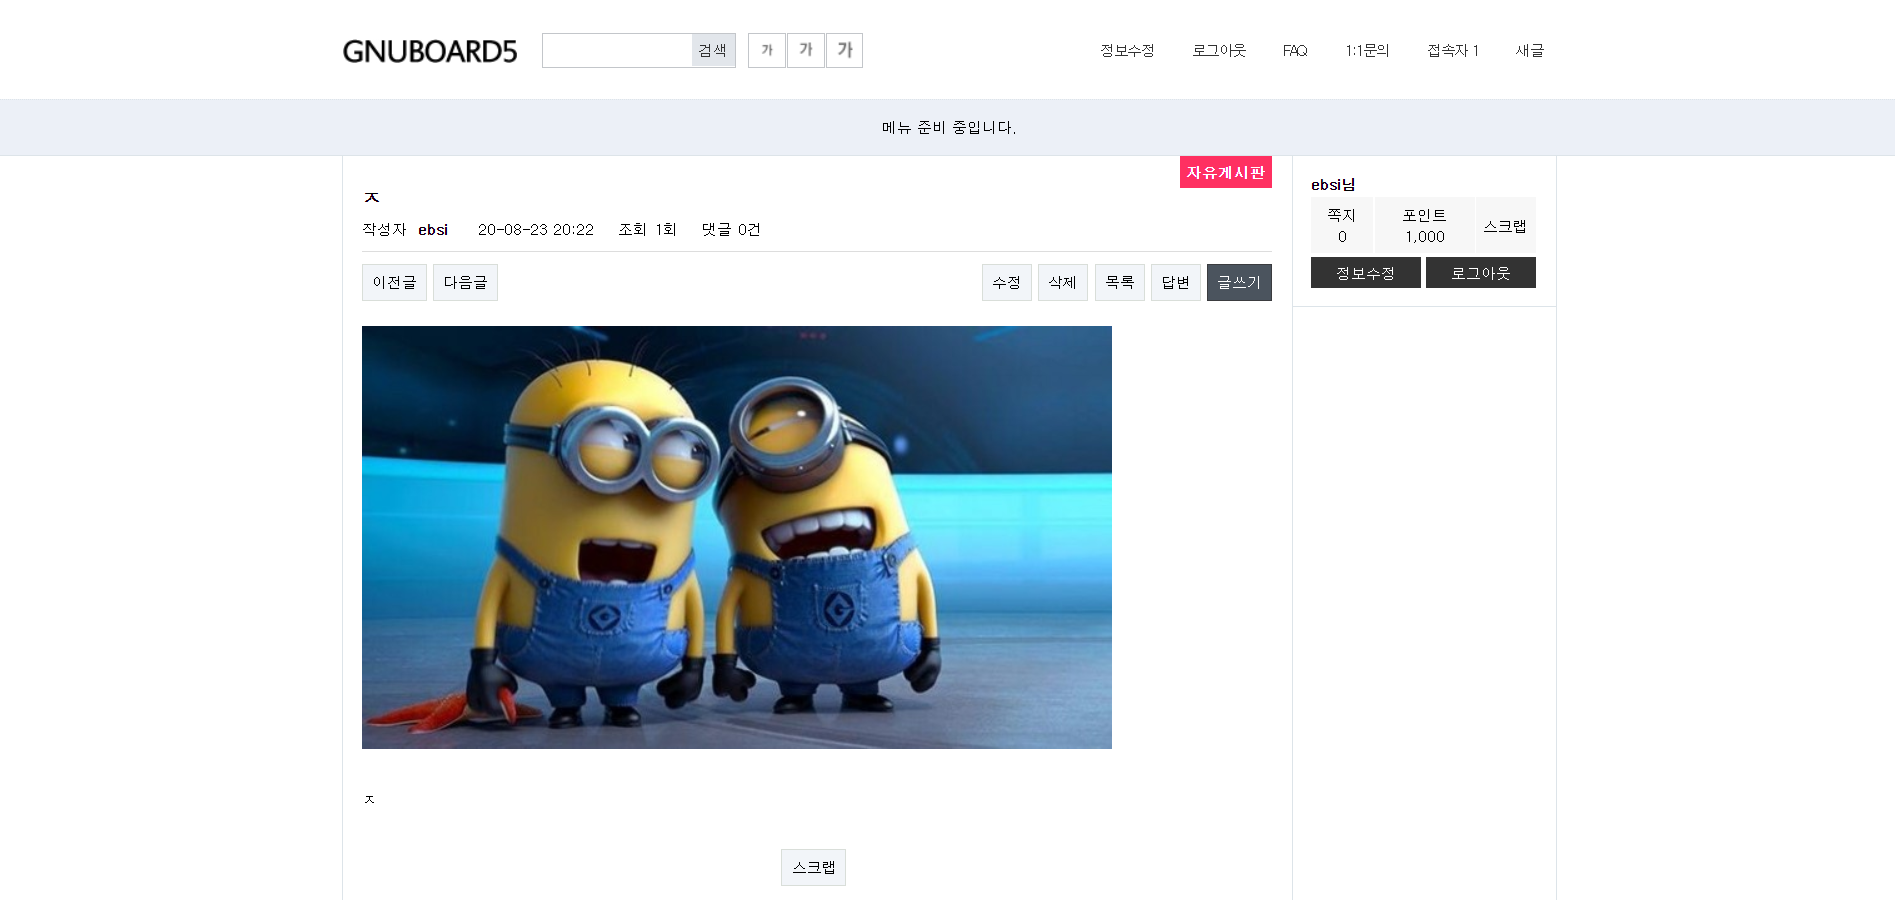Click the GNUBOARD5 logo
1895x900 pixels.
[430, 51]
